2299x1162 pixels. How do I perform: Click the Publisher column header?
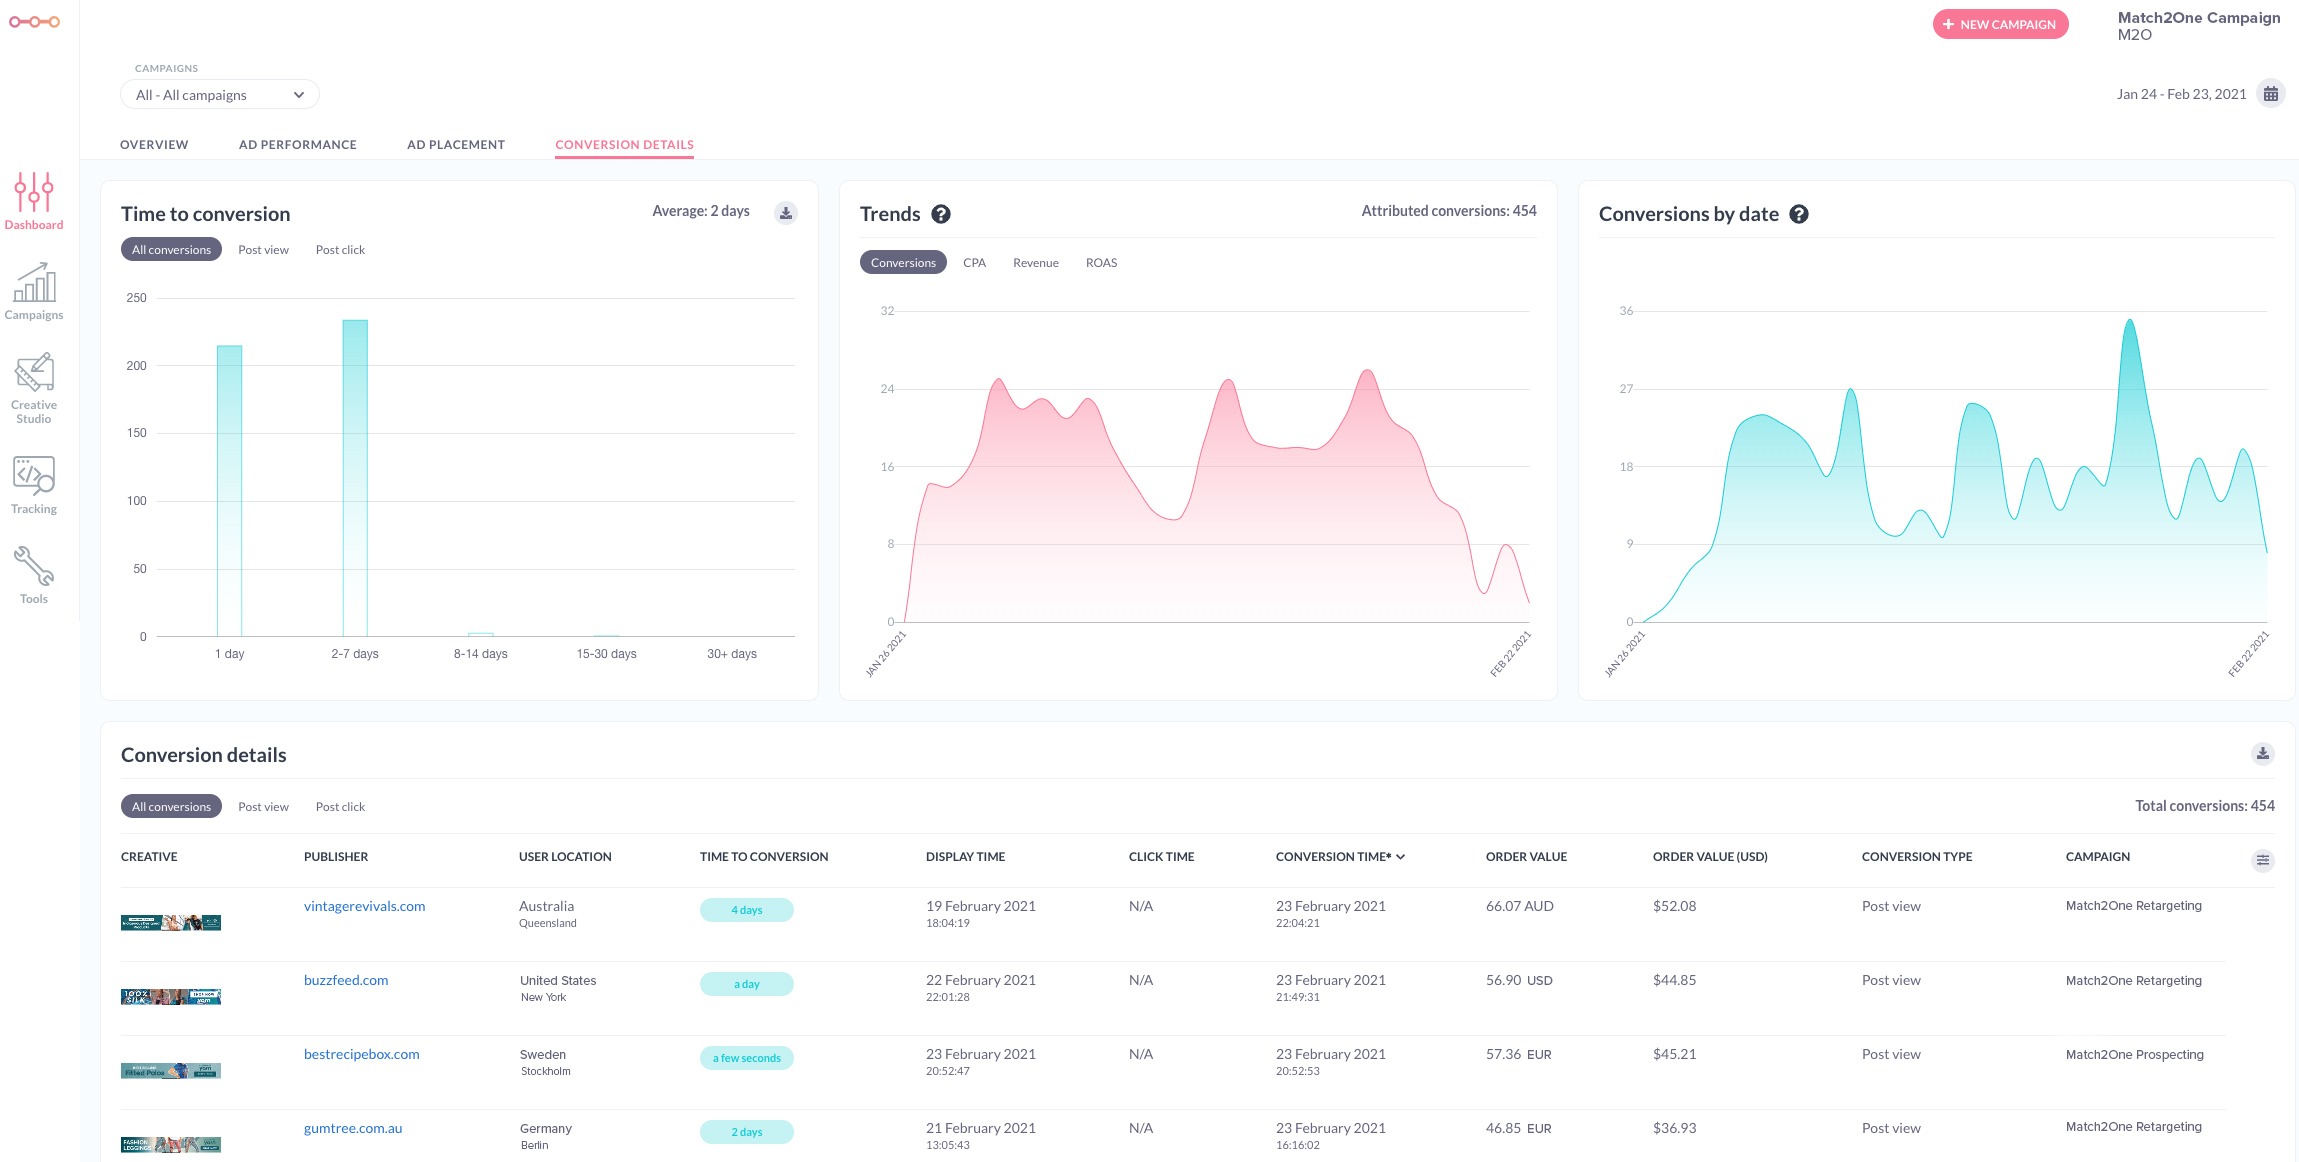[x=336, y=857]
